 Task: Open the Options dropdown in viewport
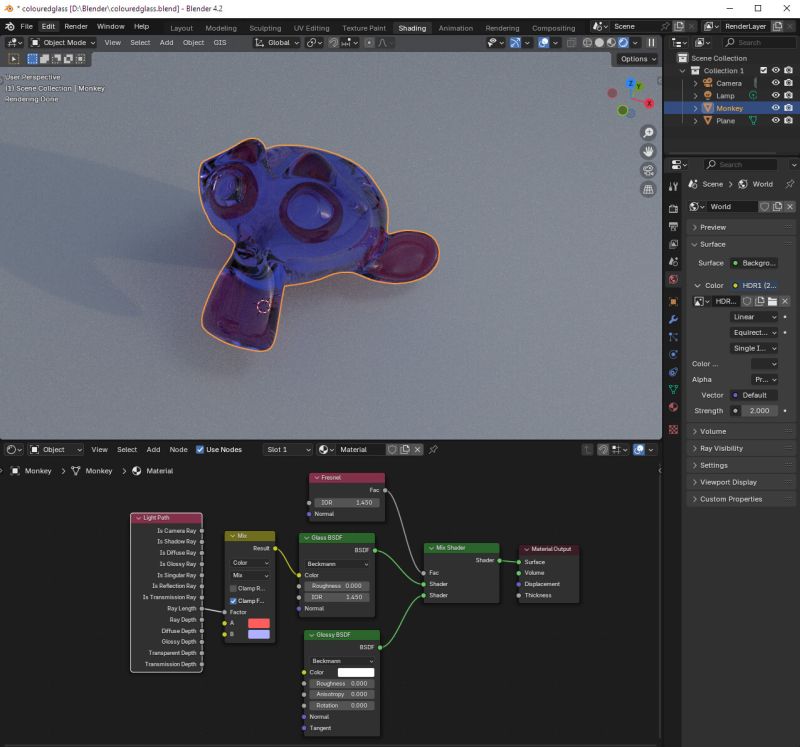click(x=638, y=59)
